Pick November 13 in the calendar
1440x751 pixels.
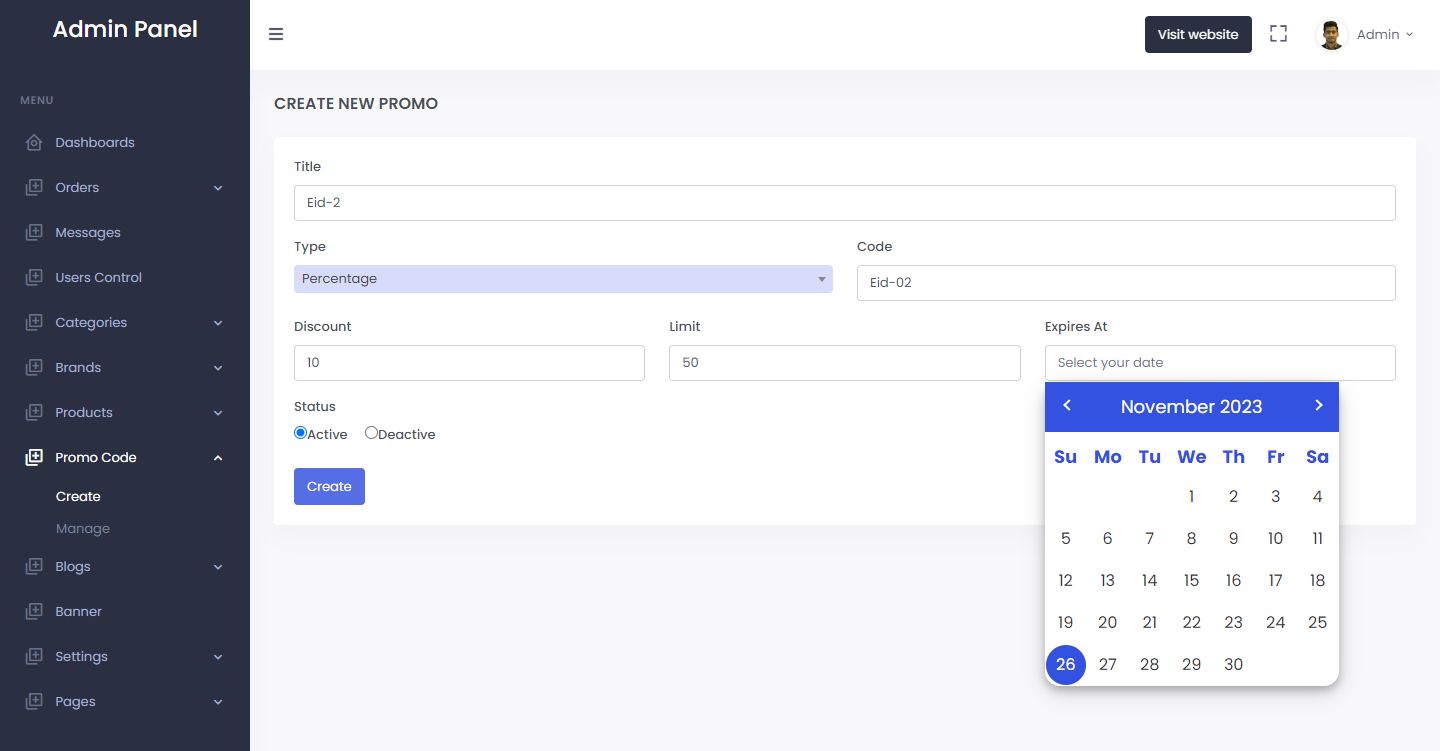(1108, 581)
